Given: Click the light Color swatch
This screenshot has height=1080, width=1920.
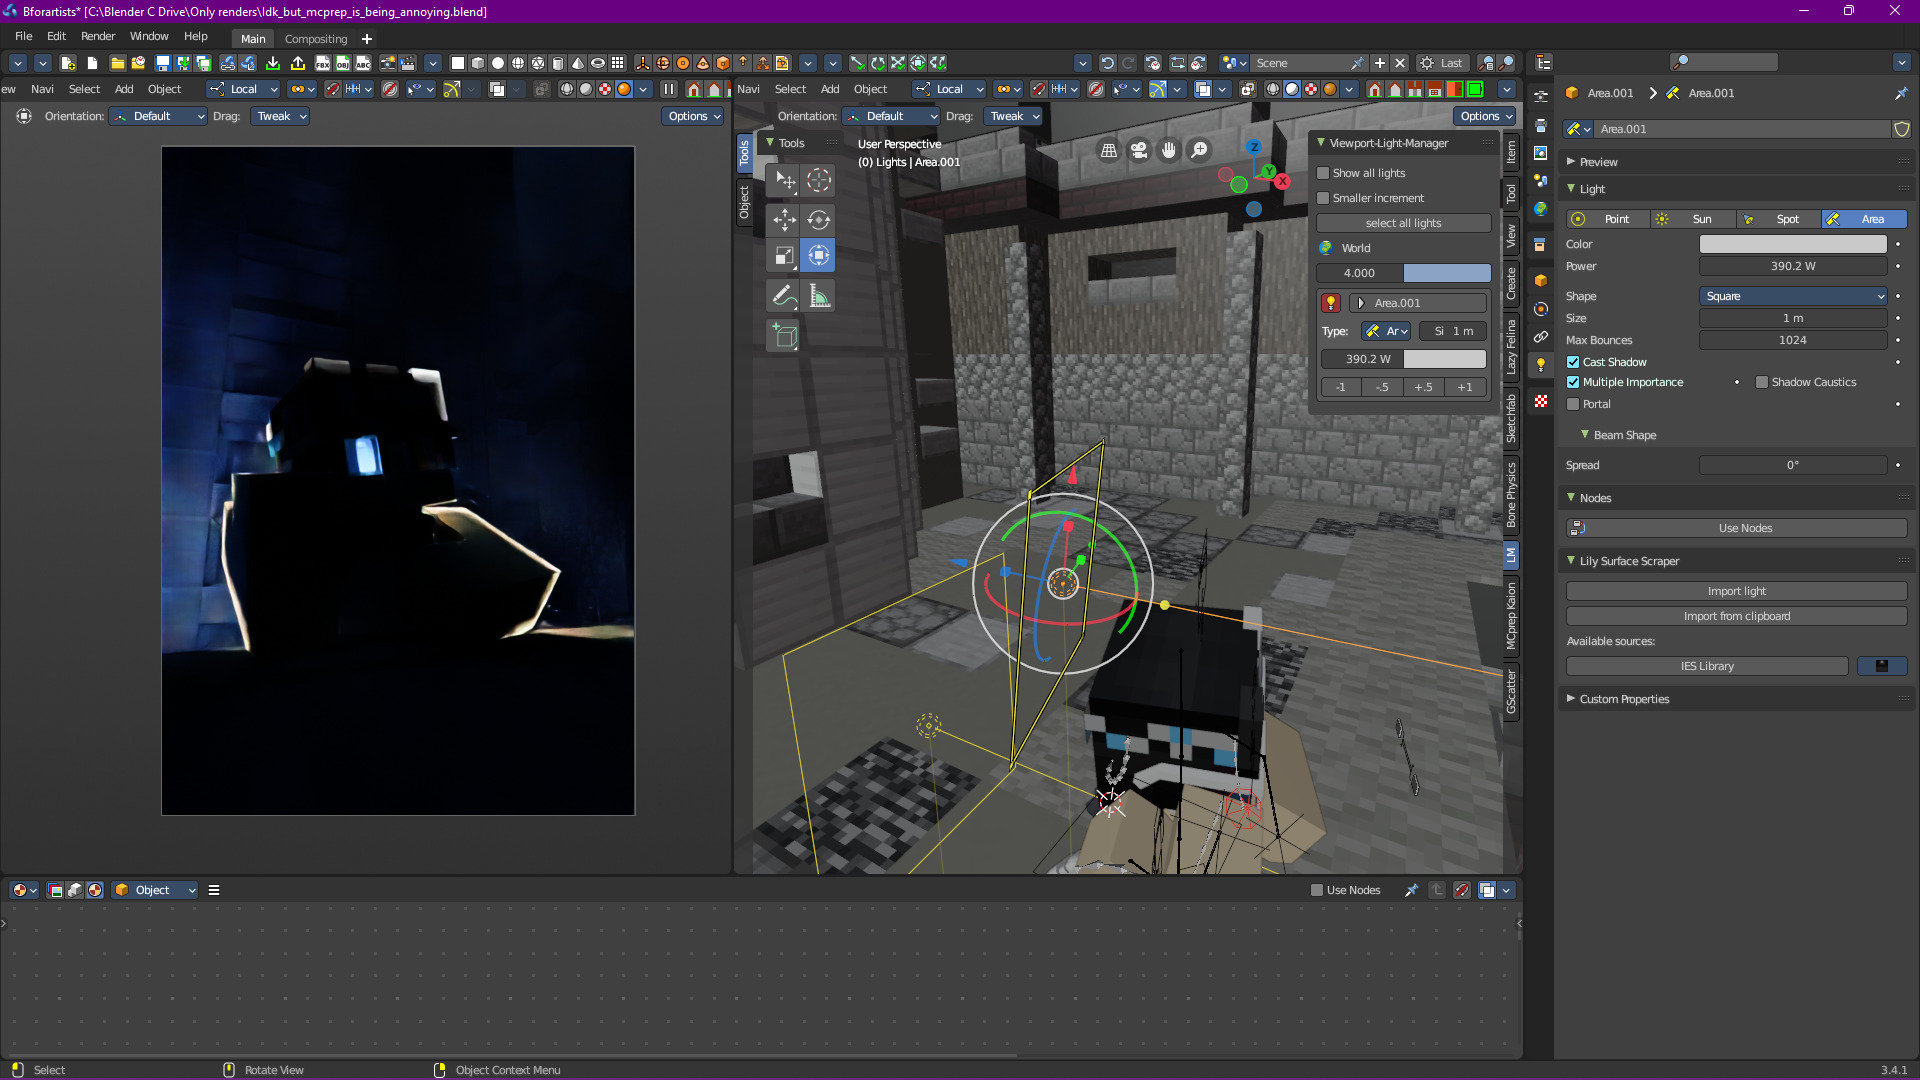Looking at the screenshot, I should tap(1793, 244).
